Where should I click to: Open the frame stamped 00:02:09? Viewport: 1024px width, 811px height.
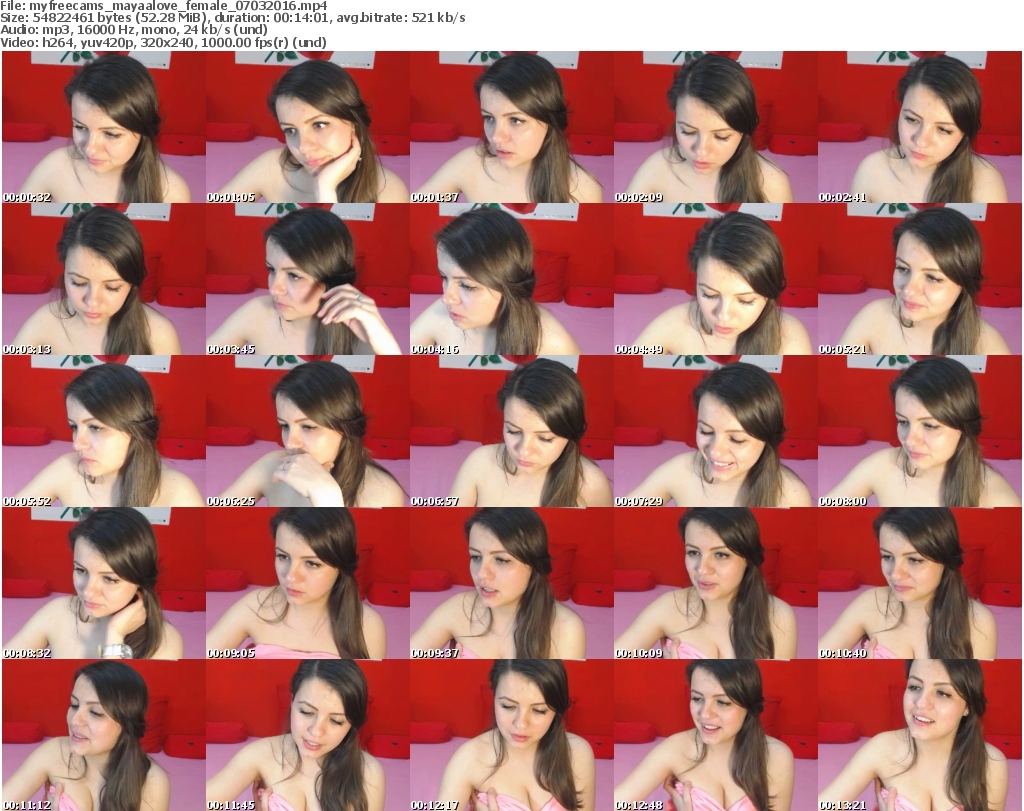(x=715, y=127)
